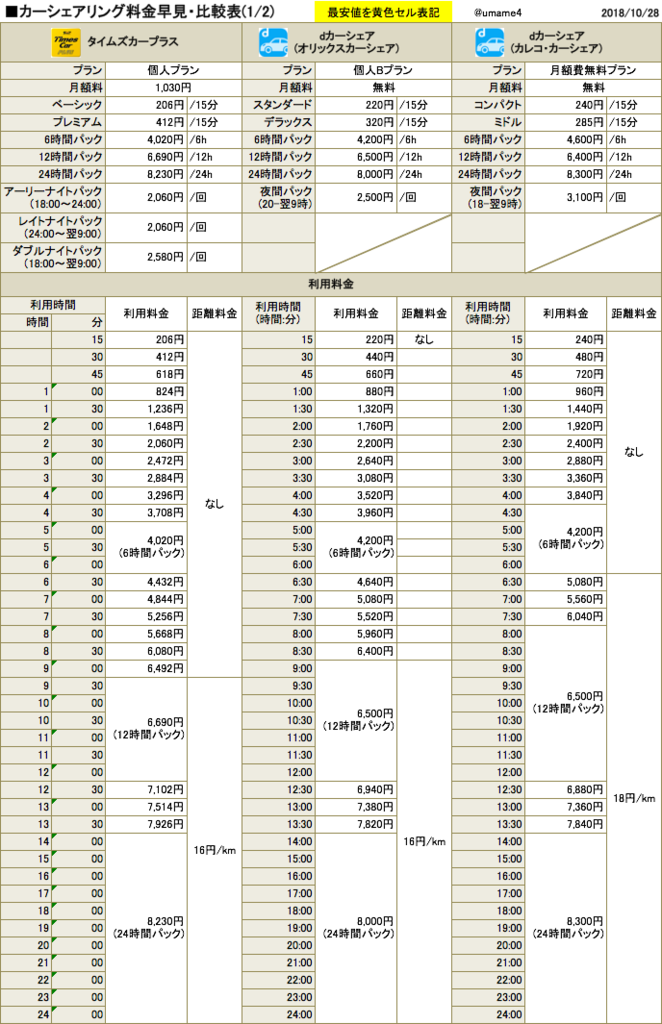
Task: Select the 個人プラン cell
Action: (x=174, y=71)
